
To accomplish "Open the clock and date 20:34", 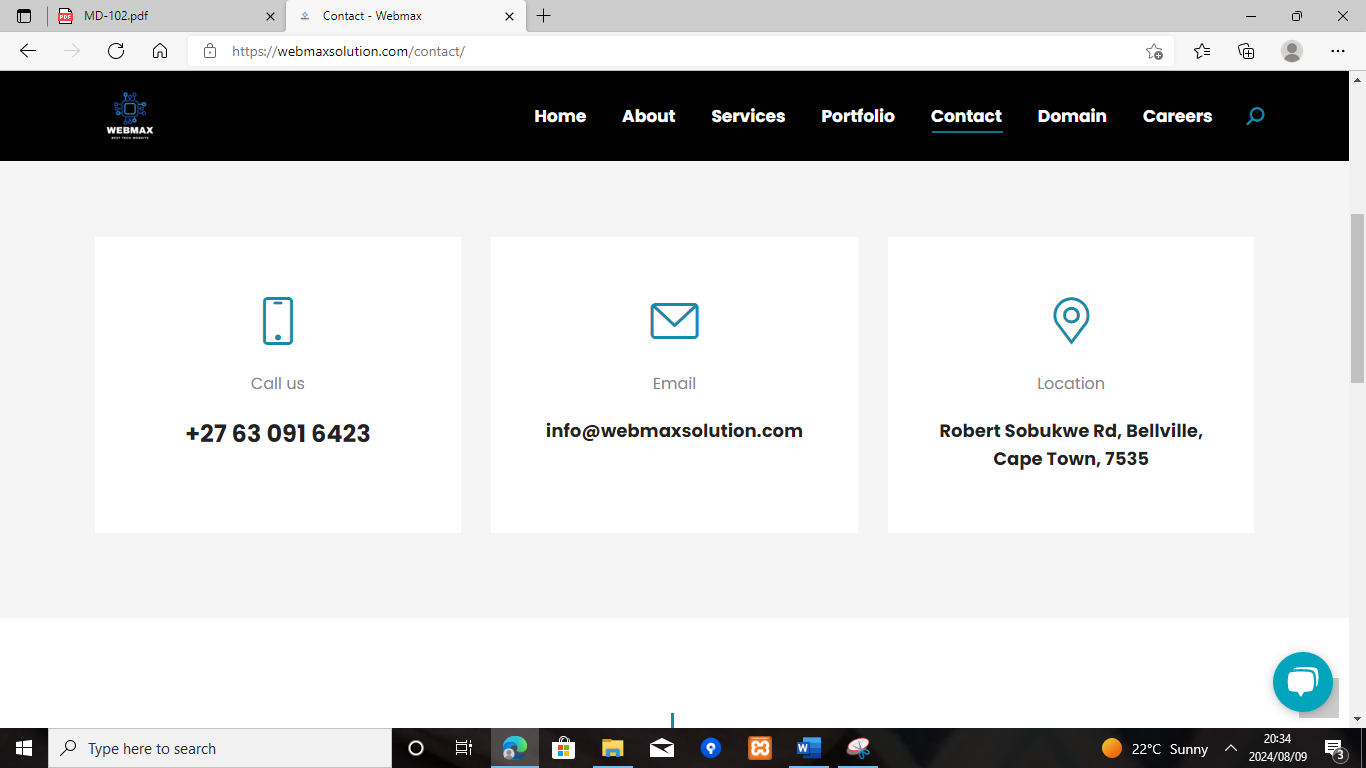I will click(1277, 748).
